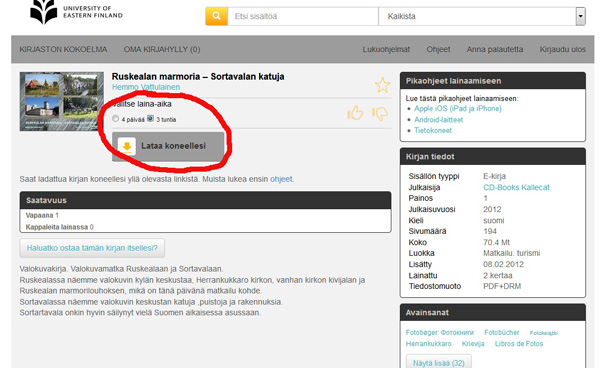Click Haluatko ostaa tämän kirjan itsellesi button
Viewport: 600px width, 368px height.
click(x=92, y=248)
